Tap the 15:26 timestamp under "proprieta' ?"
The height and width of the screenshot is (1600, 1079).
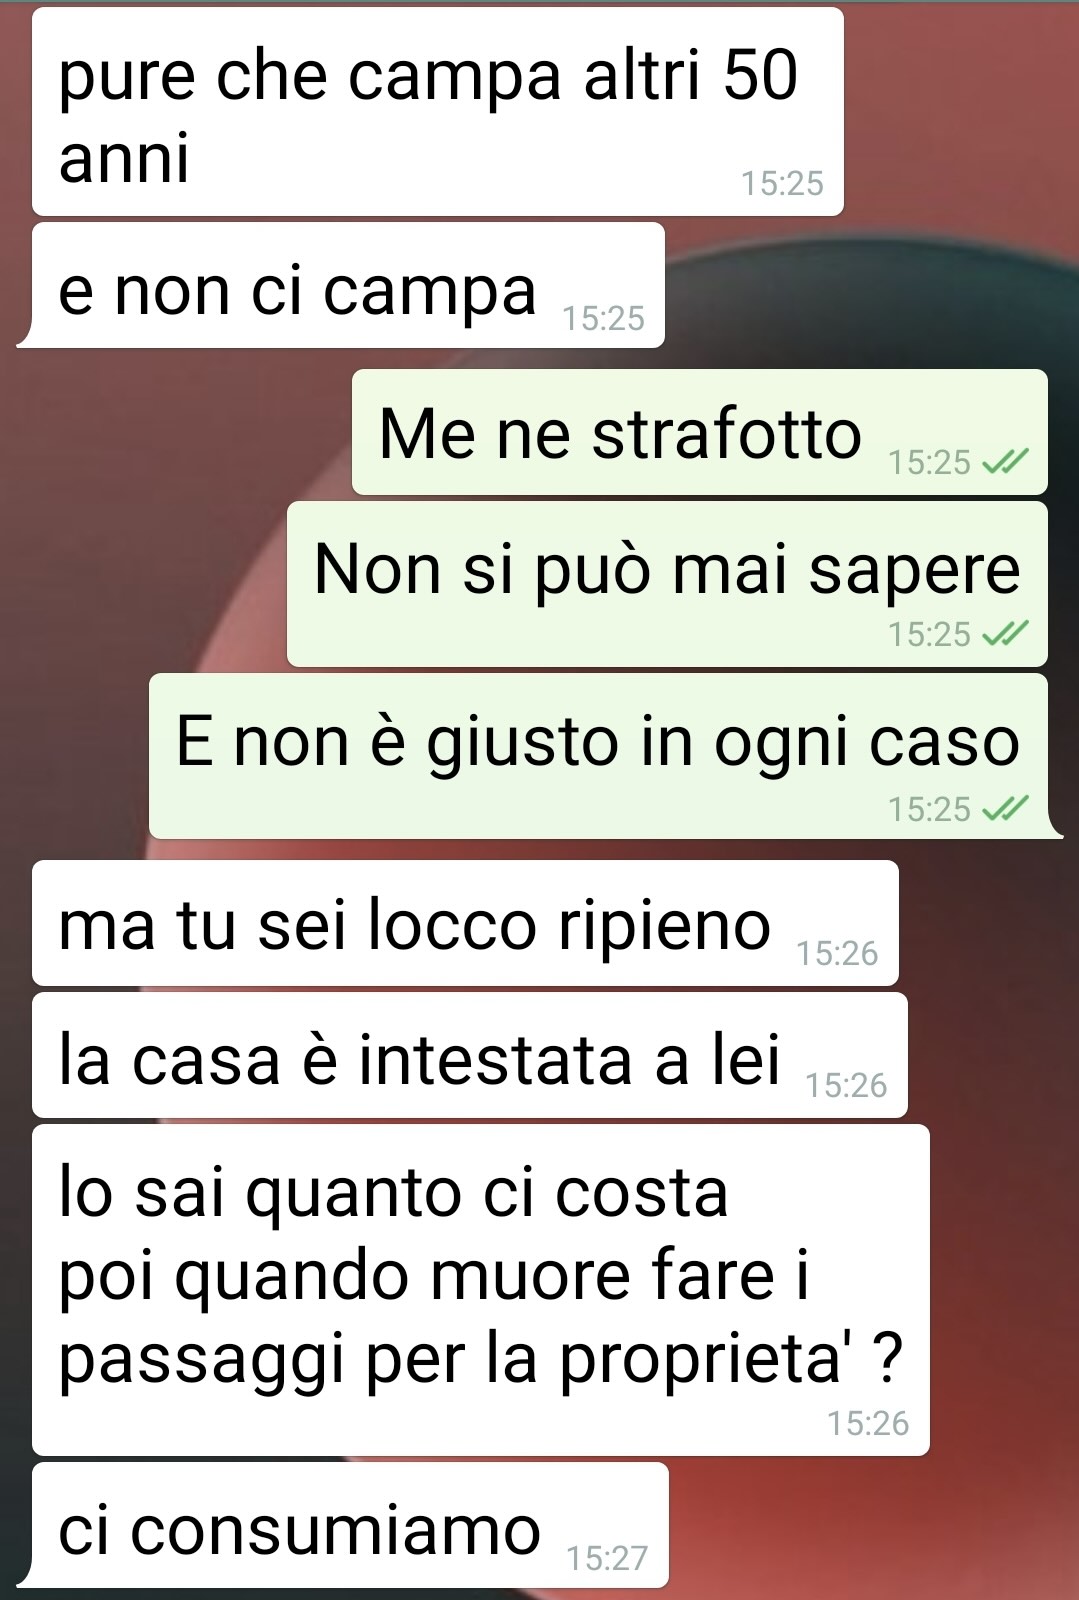pyautogui.click(x=868, y=1423)
